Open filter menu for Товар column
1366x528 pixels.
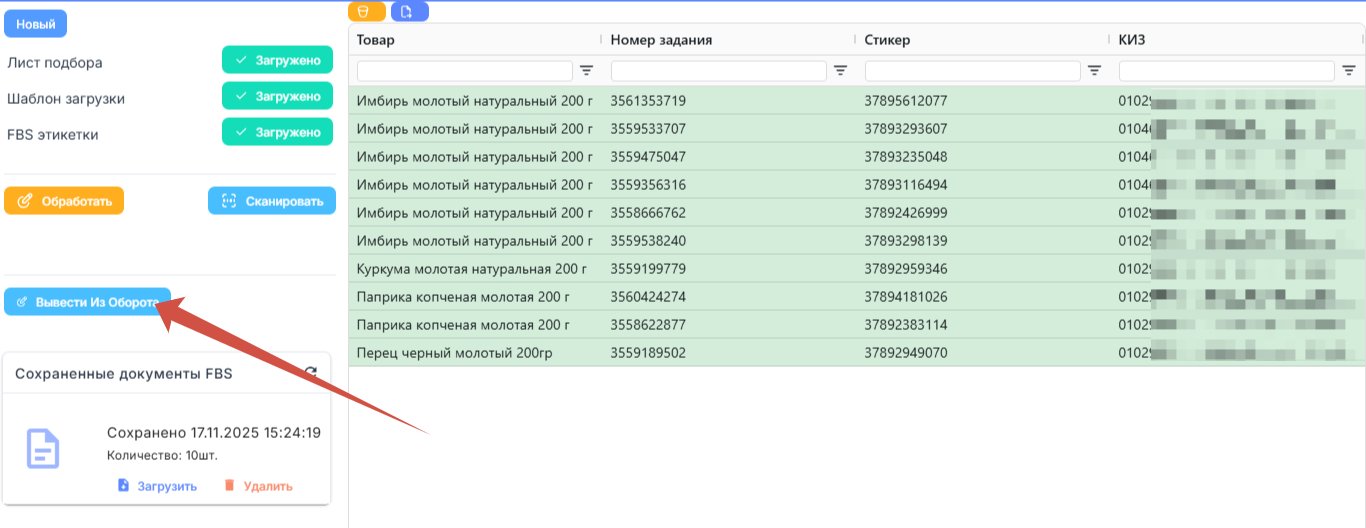click(587, 71)
